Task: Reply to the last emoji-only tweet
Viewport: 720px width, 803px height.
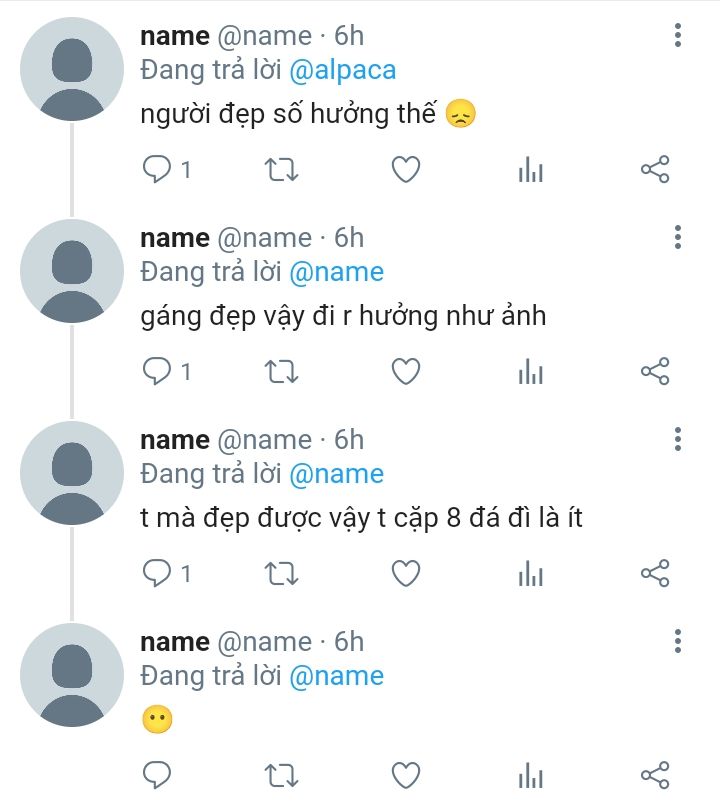Action: [157, 774]
